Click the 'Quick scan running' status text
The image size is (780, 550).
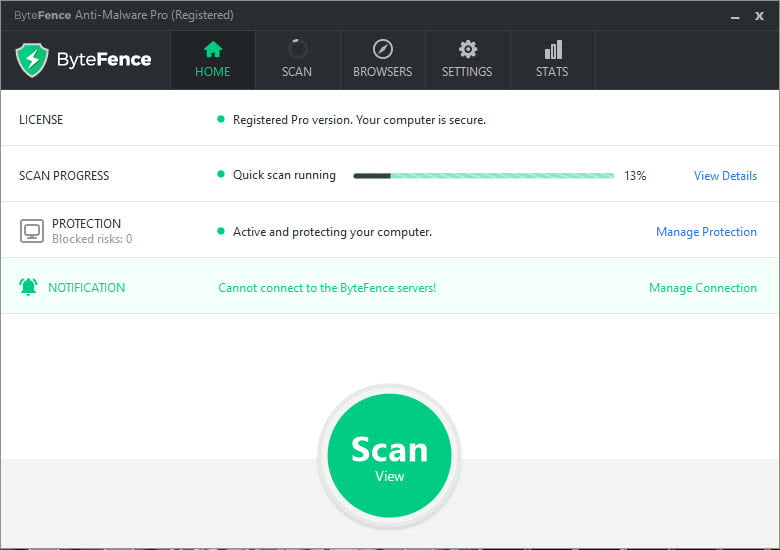[x=284, y=175]
